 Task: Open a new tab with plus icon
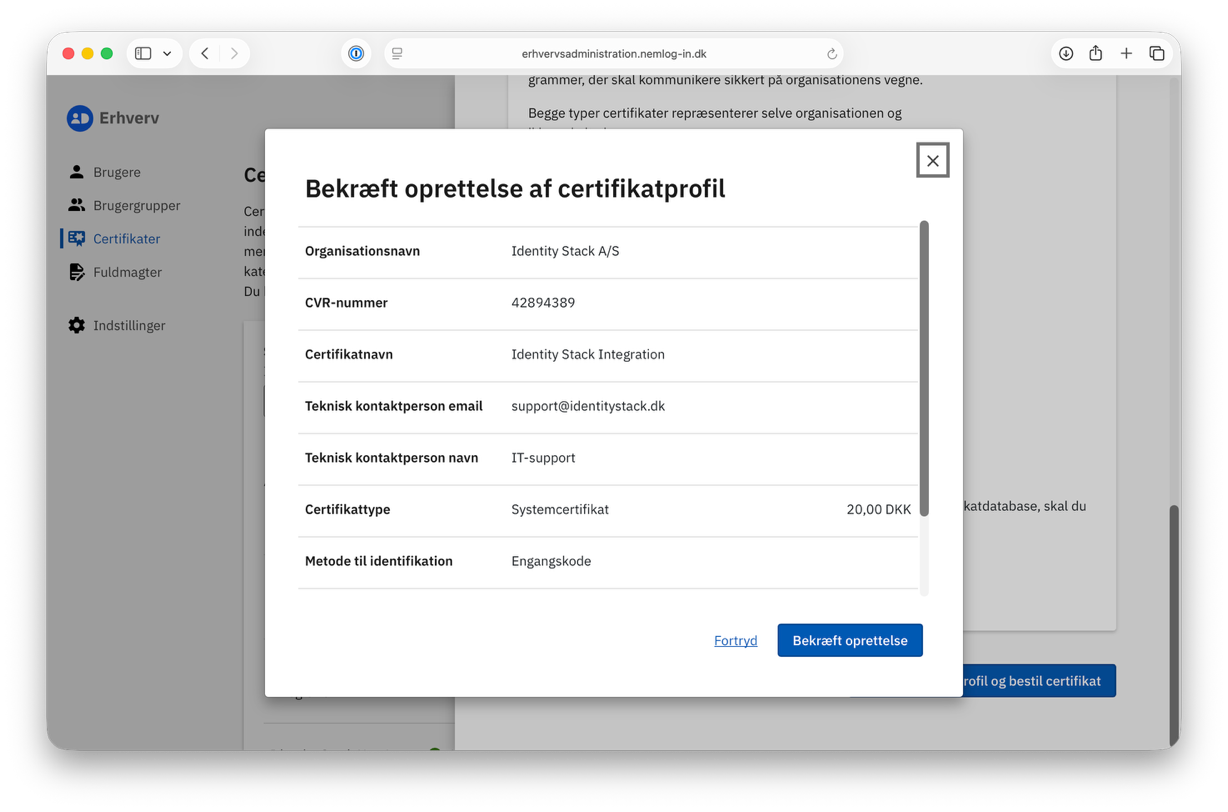[1126, 54]
